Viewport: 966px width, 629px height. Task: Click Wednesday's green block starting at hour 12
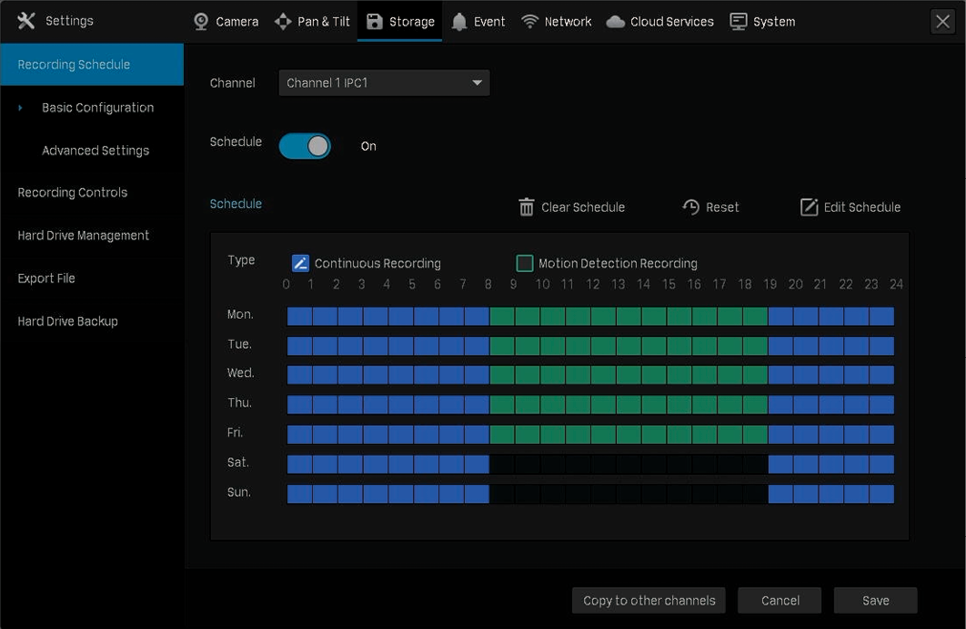pos(603,375)
